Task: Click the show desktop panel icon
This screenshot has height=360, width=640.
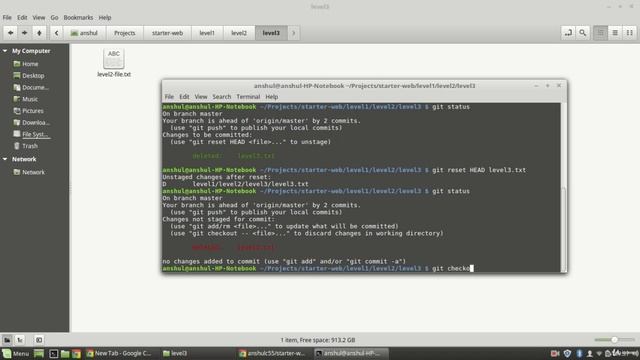Action: (x=39, y=353)
